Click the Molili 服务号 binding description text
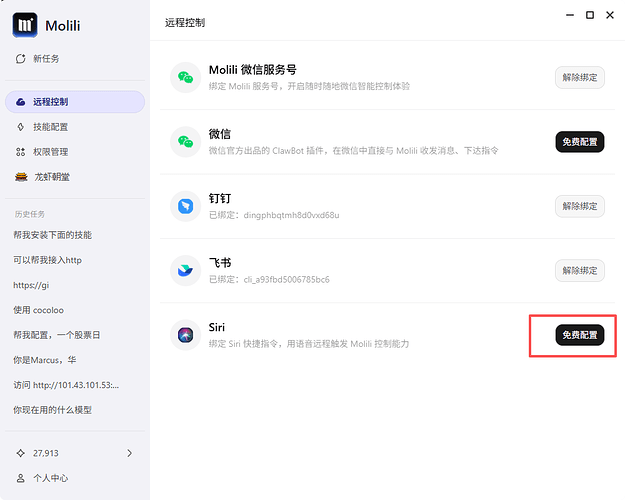The image size is (625, 500). [x=309, y=86]
